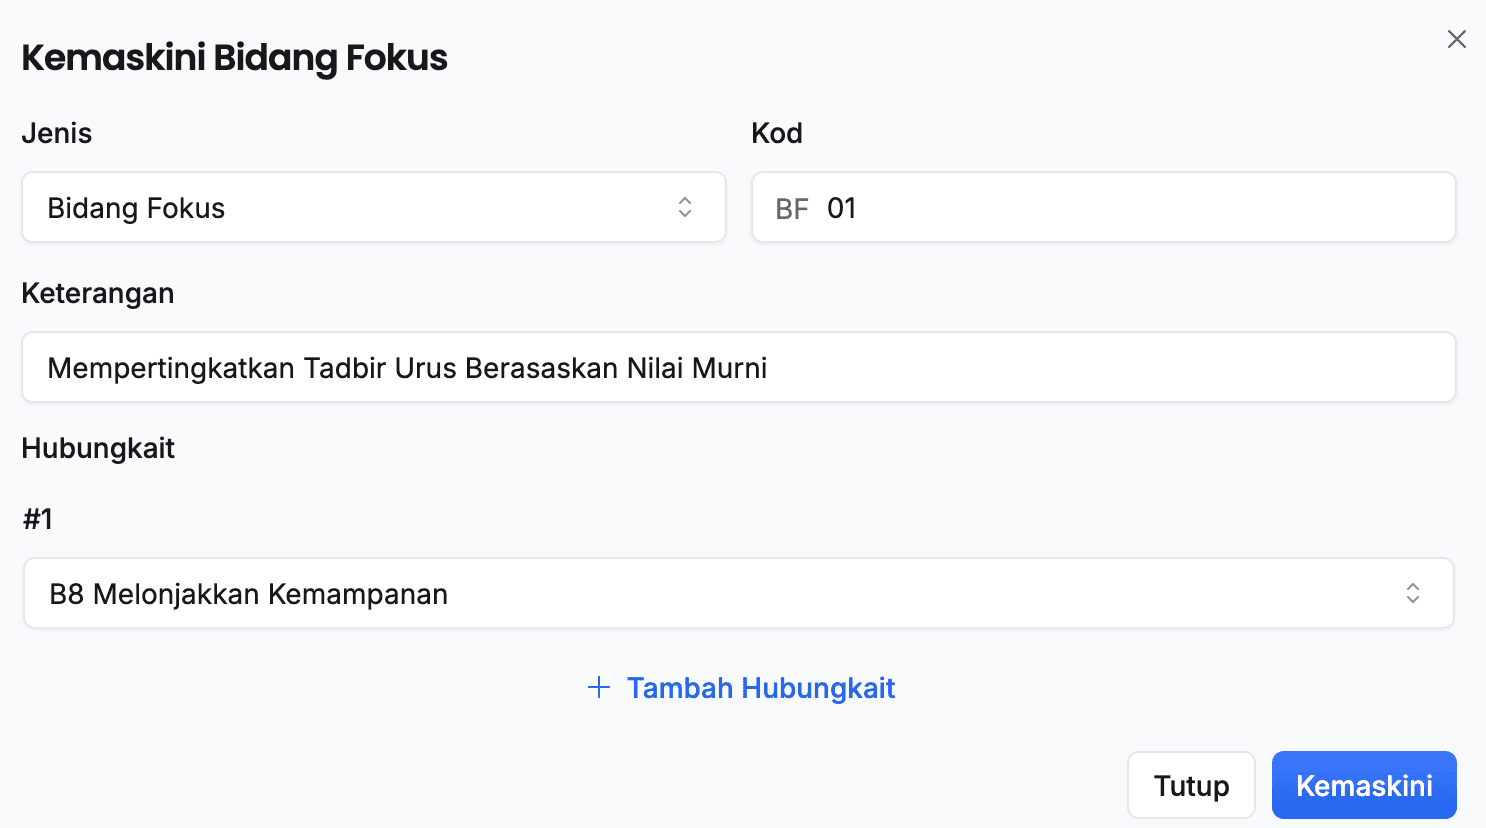The height and width of the screenshot is (828, 1486).
Task: Select the Mempertingkatkan Tadbir Urus description text
Action: tap(407, 368)
